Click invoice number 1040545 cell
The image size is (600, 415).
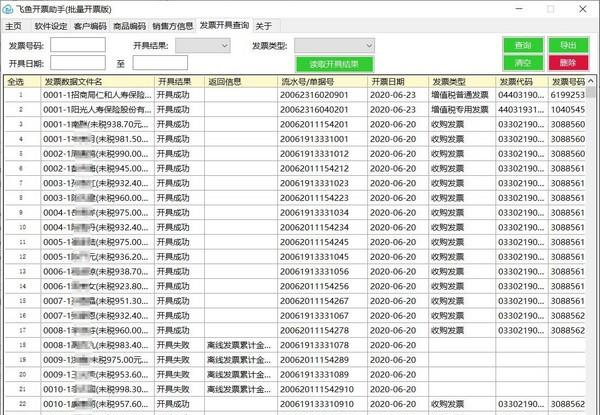567,110
